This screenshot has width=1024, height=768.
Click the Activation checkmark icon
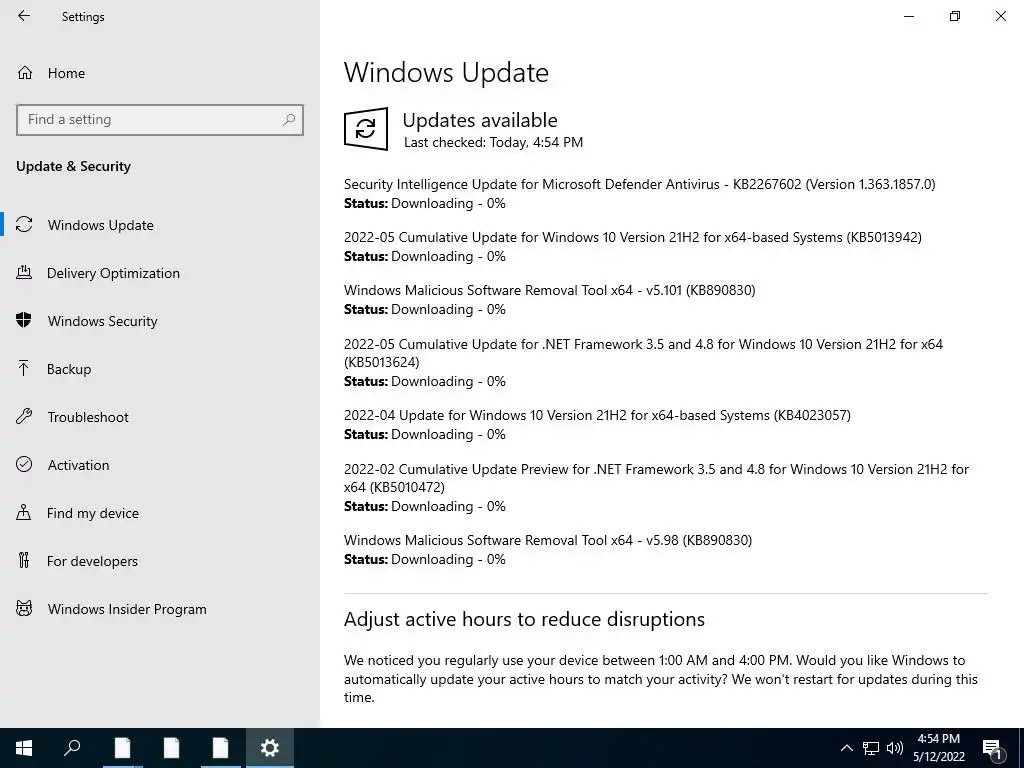click(x=24, y=464)
